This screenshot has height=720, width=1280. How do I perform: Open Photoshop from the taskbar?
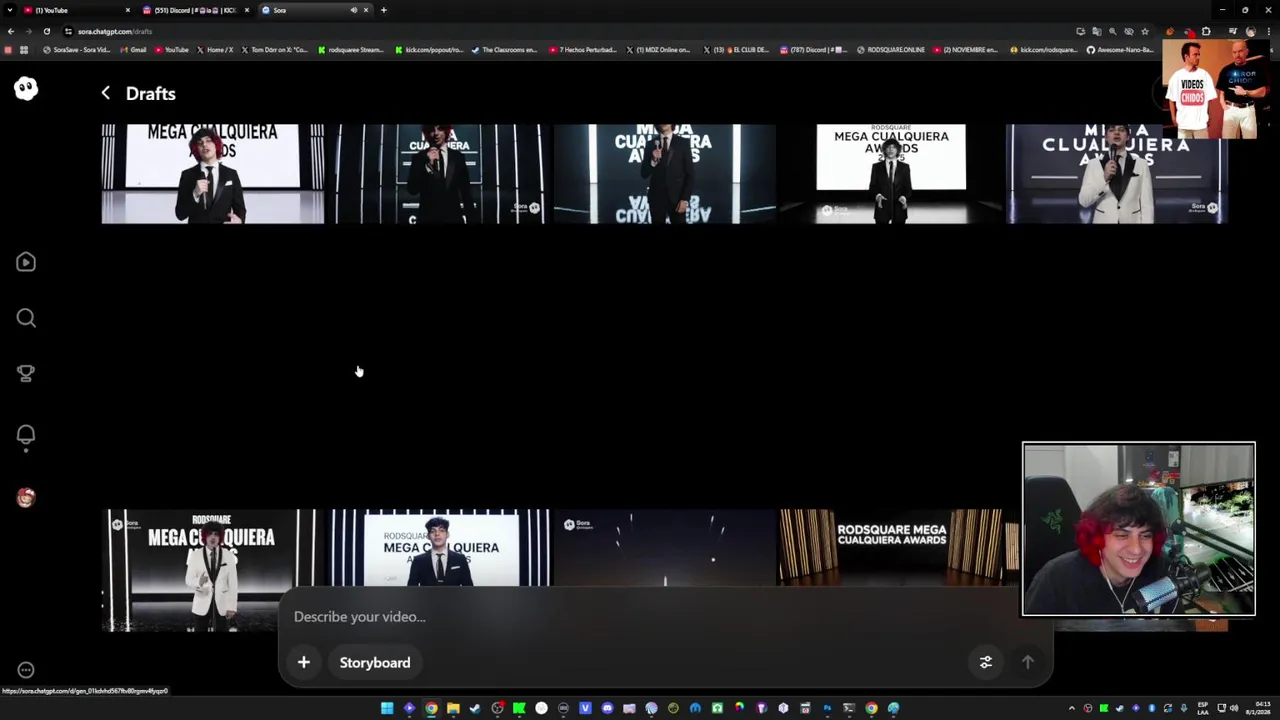(x=827, y=708)
